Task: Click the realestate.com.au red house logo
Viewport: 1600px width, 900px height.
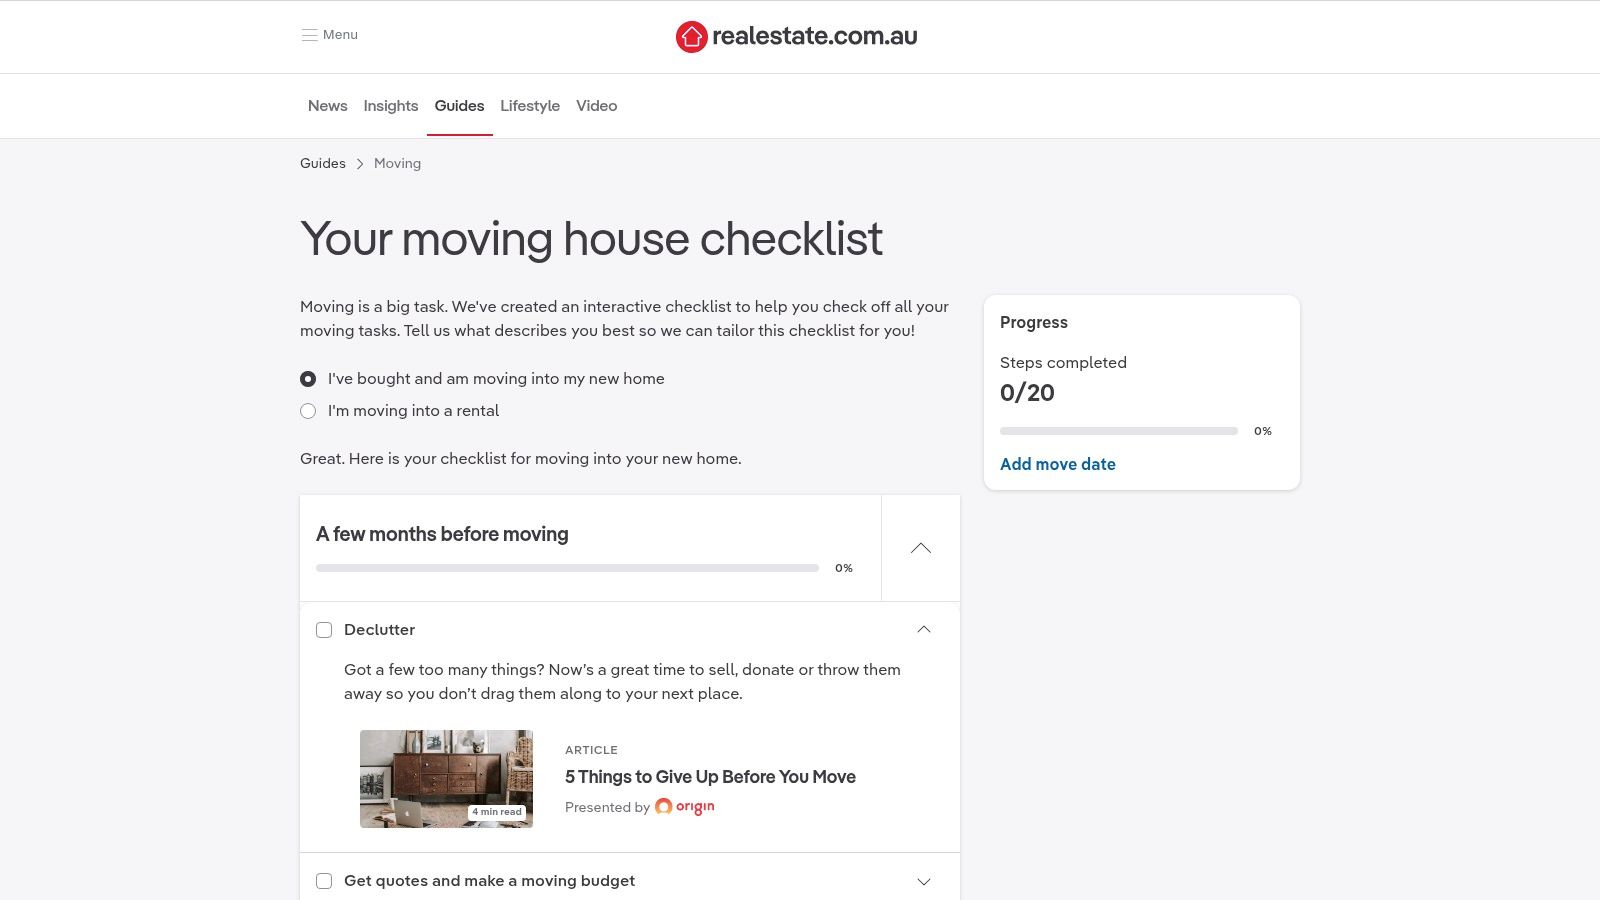Action: point(691,37)
